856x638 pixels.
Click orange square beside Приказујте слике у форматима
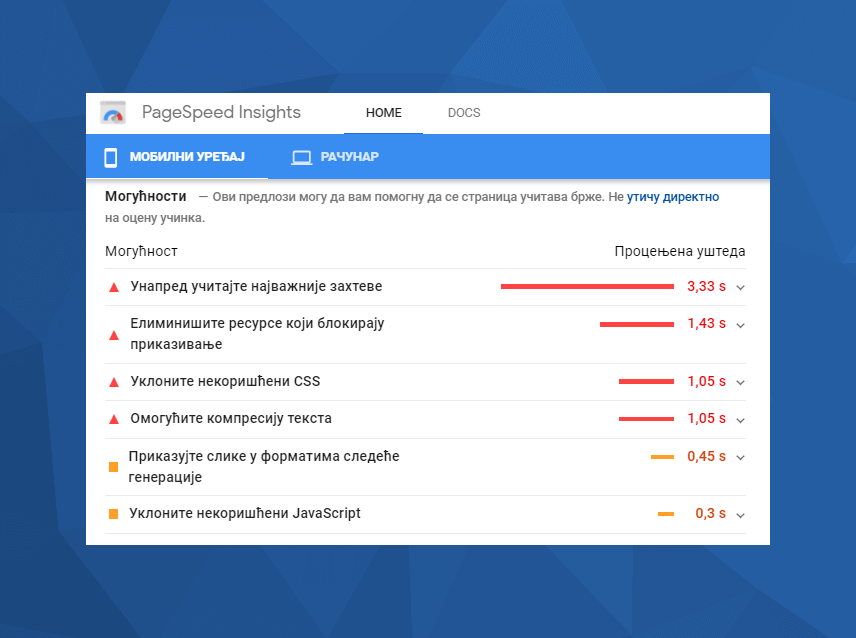[113, 467]
